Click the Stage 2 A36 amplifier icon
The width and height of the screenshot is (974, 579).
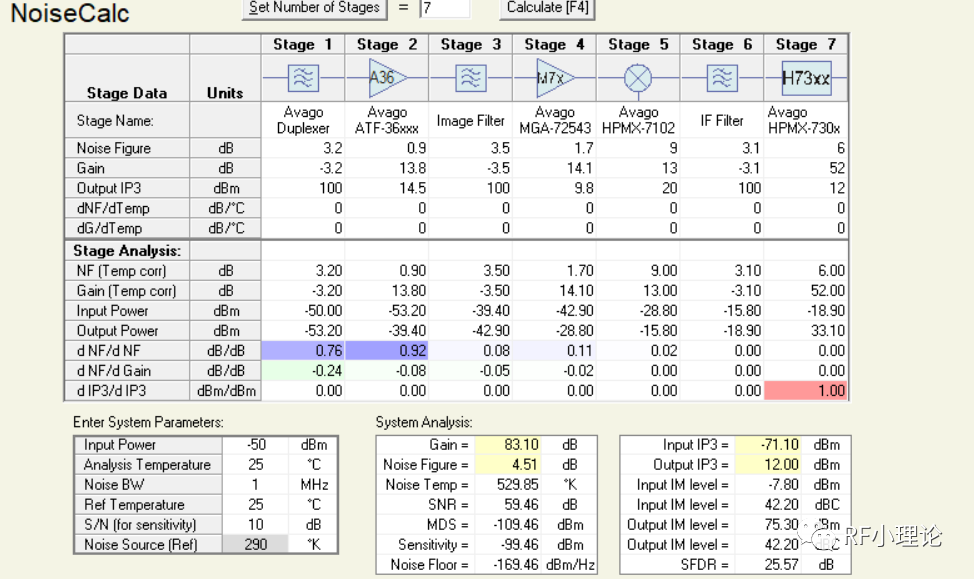(387, 78)
